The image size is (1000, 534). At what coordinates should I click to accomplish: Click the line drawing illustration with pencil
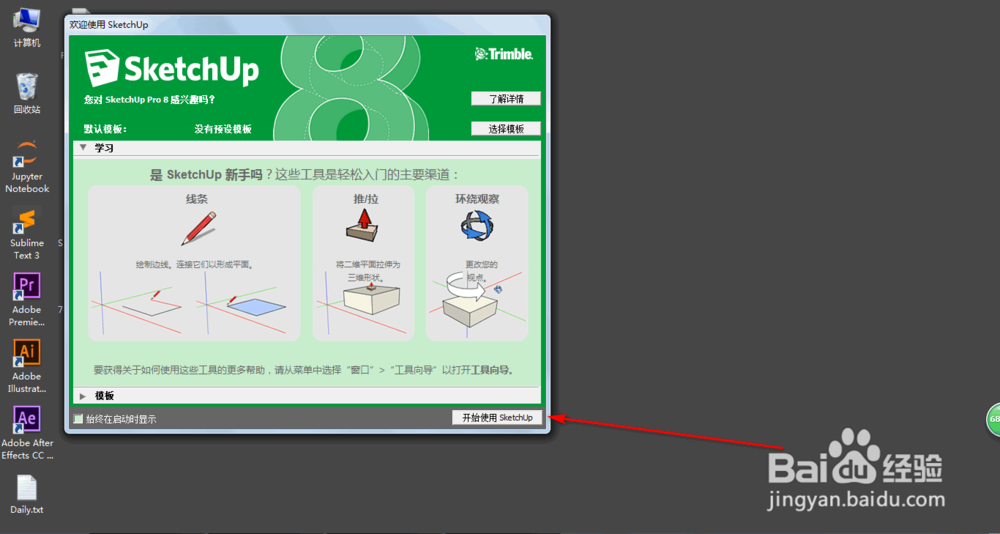(x=137, y=302)
